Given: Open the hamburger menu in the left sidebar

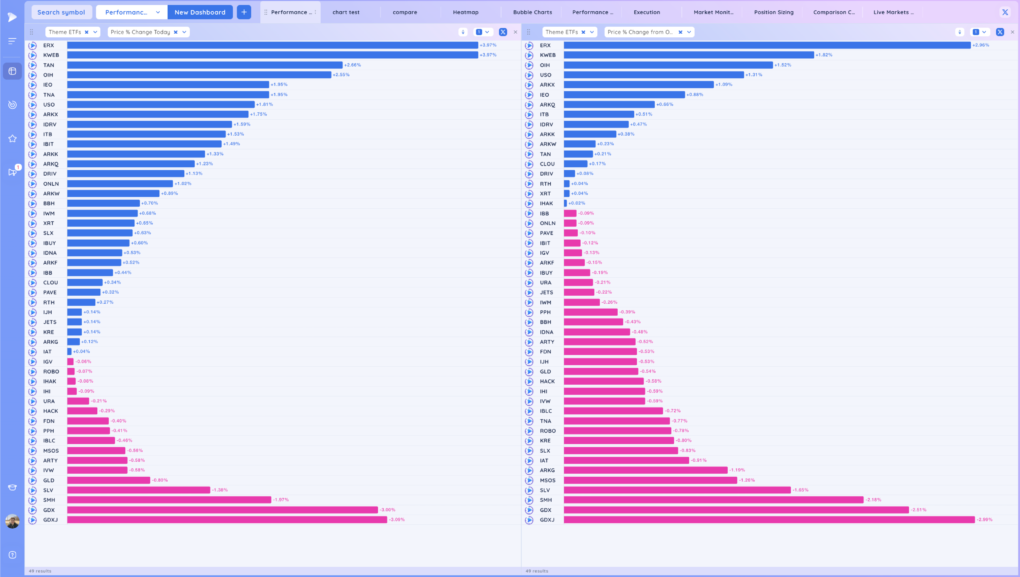Looking at the screenshot, I should coord(12,41).
